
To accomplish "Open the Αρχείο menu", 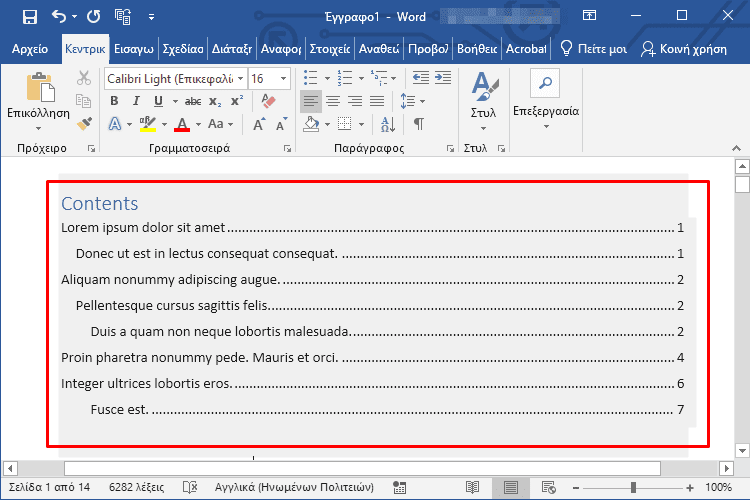I will 30,49.
